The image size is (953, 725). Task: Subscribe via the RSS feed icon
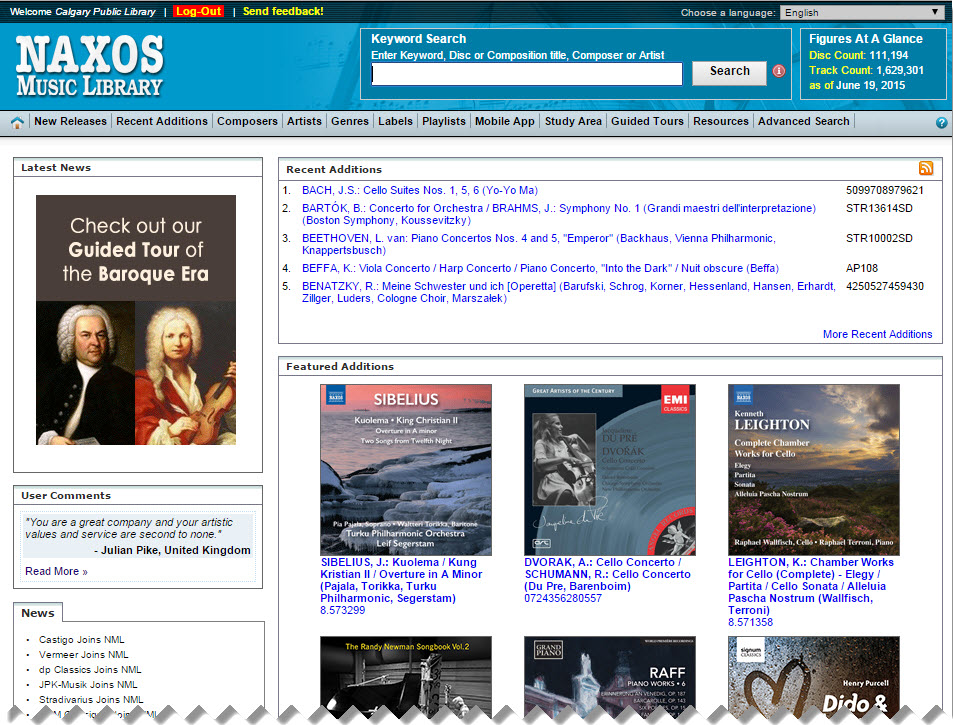pyautogui.click(x=926, y=168)
